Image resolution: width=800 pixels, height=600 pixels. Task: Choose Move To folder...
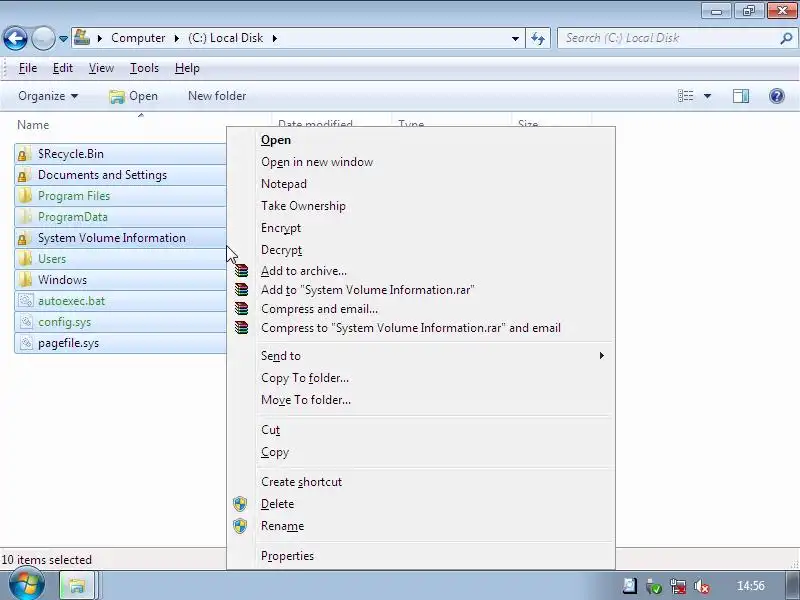point(421,400)
